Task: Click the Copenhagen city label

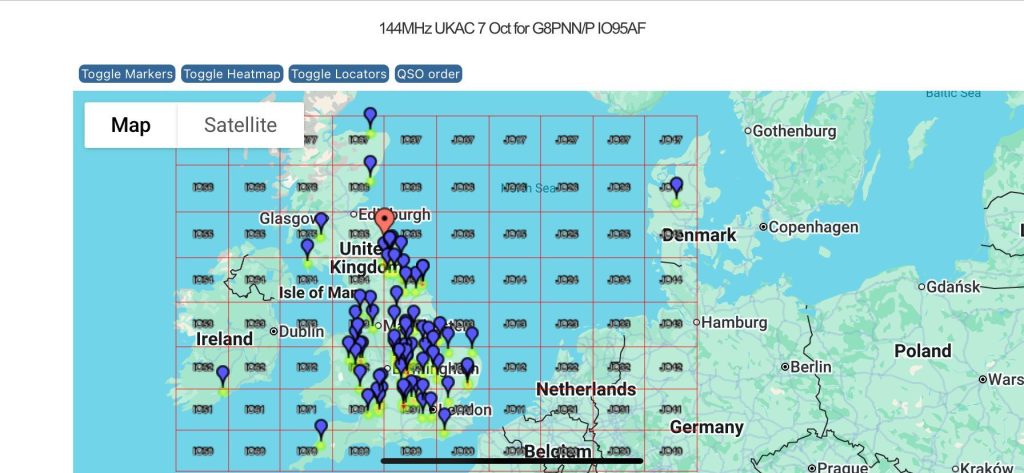Action: point(813,227)
